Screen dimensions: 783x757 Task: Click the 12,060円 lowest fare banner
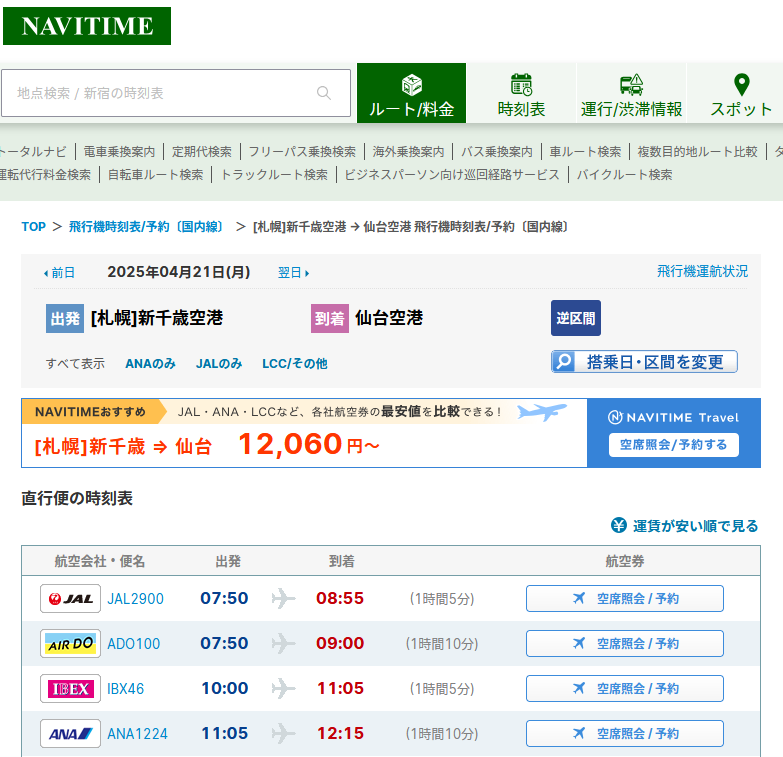point(304,433)
